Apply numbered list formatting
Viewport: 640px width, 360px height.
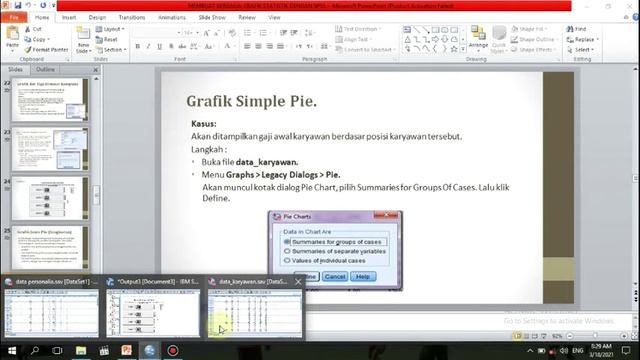(x=263, y=33)
